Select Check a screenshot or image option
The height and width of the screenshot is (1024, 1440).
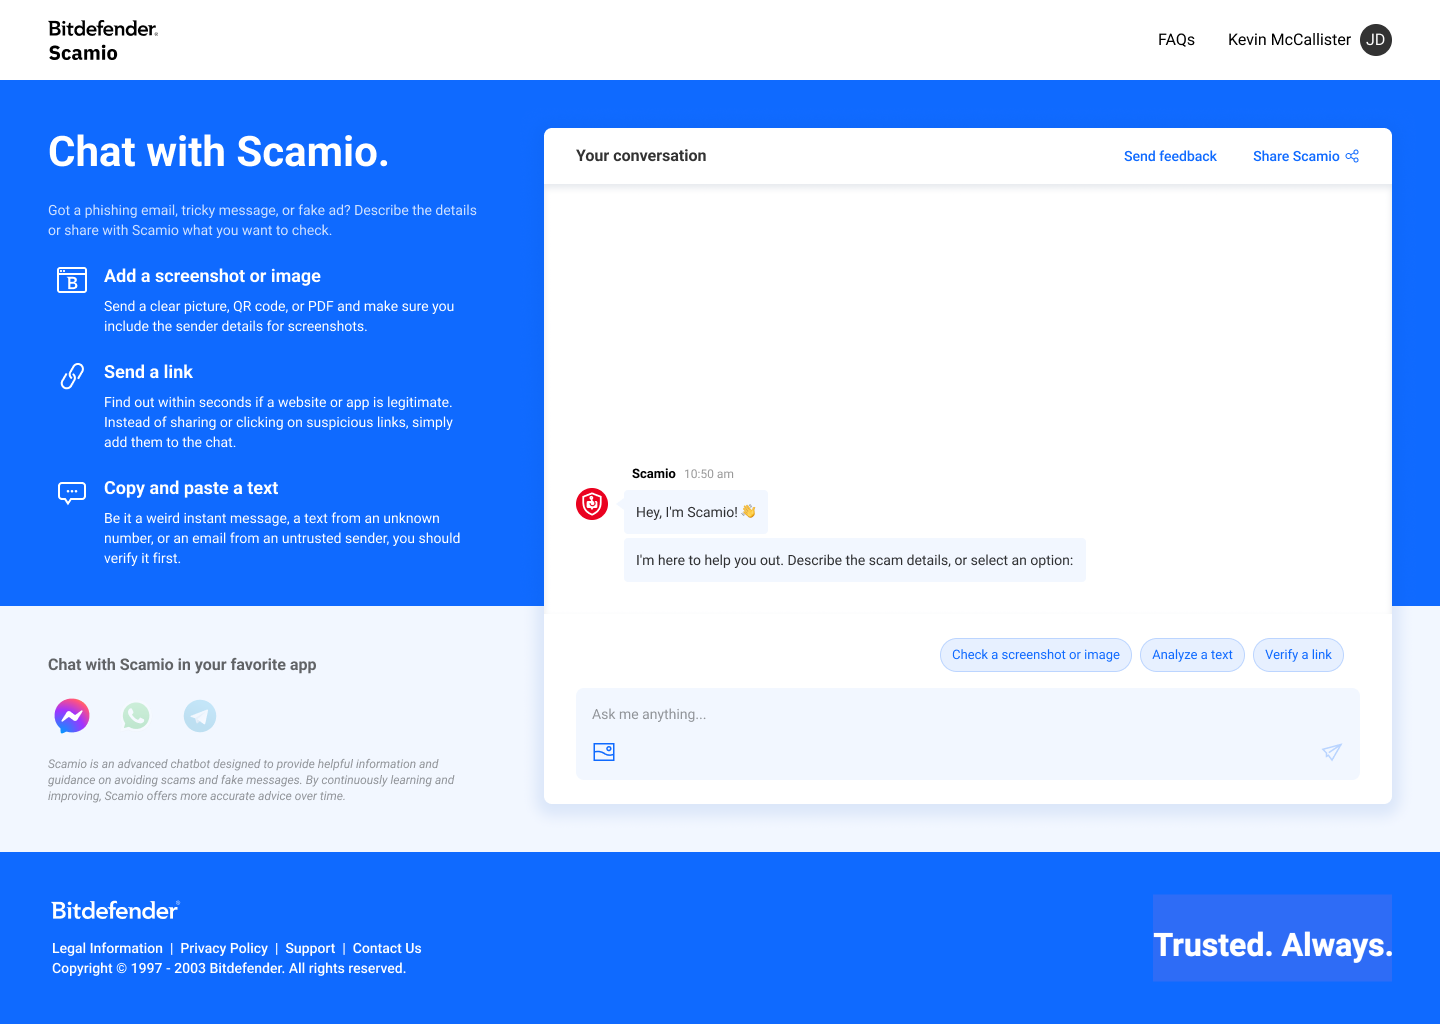coord(1035,654)
